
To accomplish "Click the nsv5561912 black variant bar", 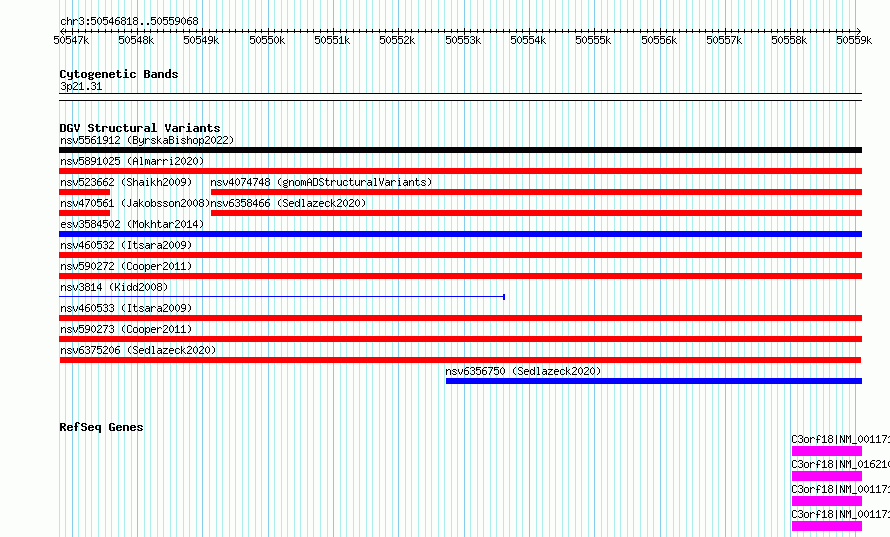I will 460,150.
